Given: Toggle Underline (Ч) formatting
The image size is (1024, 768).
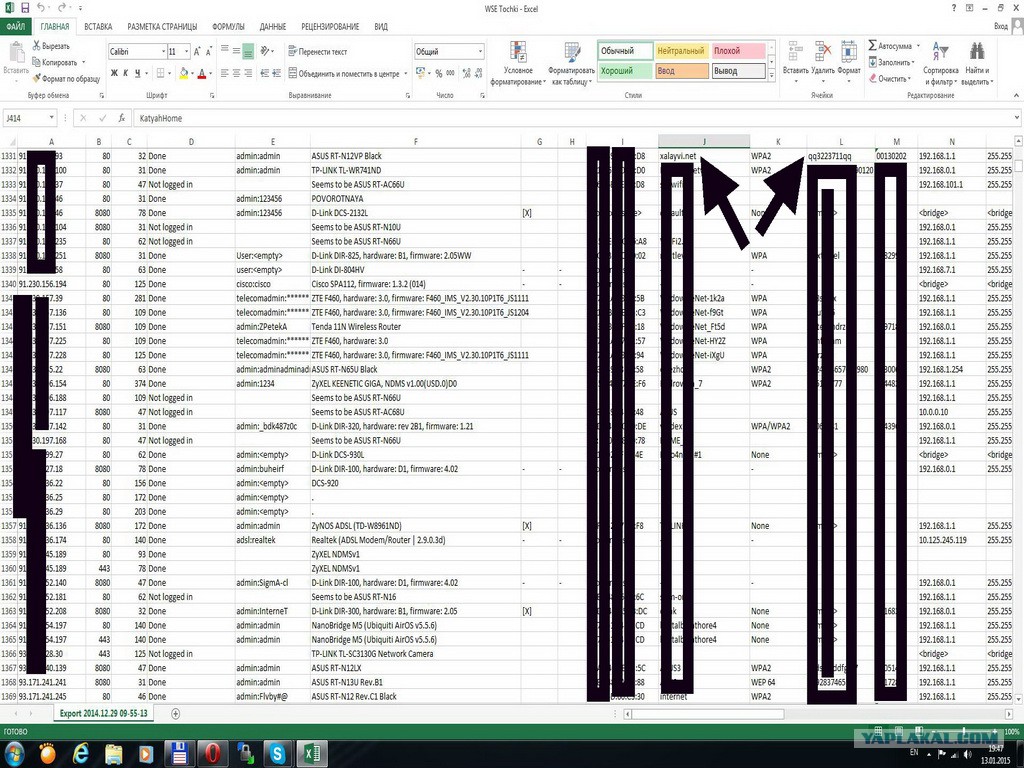Looking at the screenshot, I should (137, 73).
